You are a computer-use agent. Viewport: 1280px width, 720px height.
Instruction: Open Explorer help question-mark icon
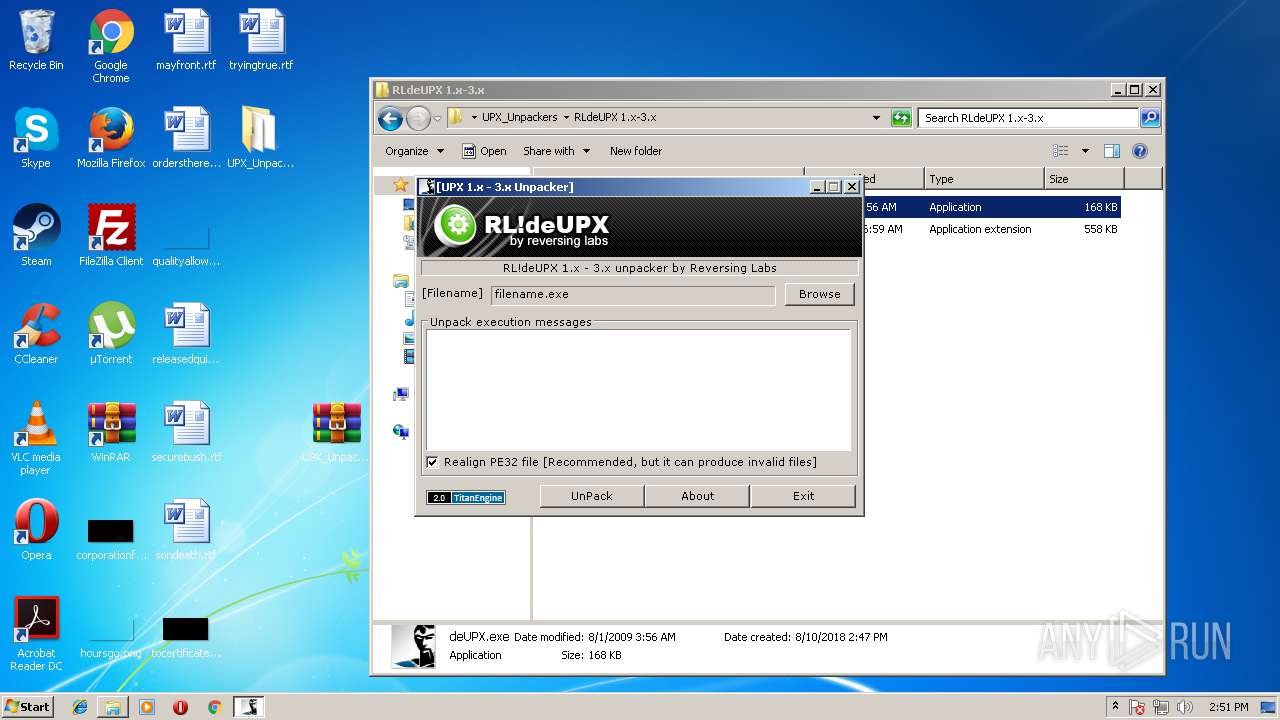pyautogui.click(x=1139, y=151)
